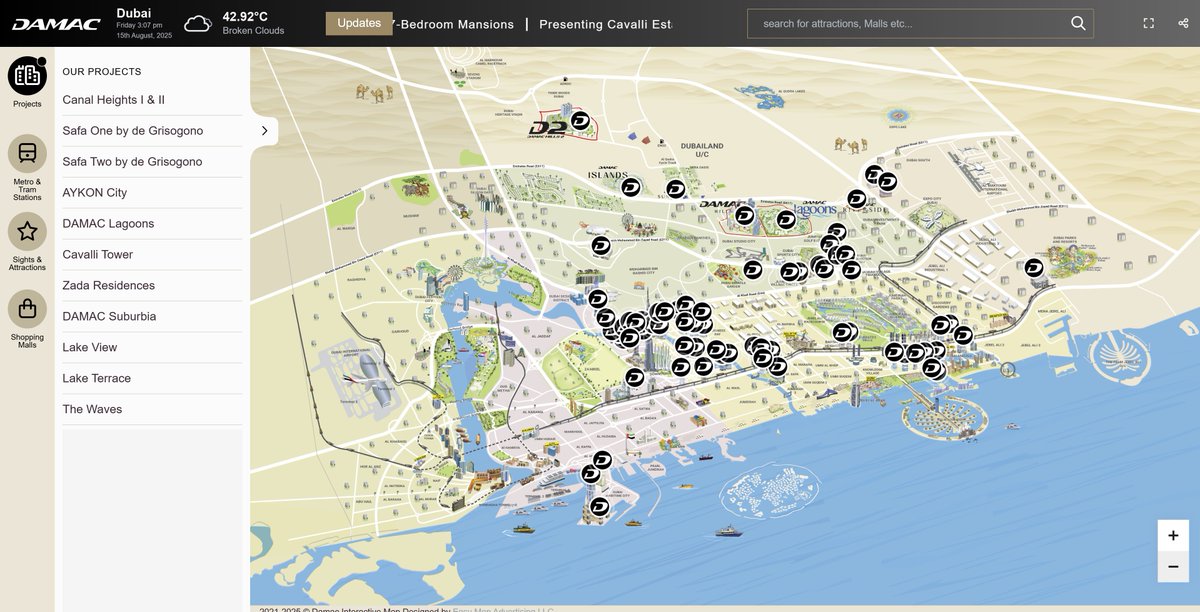This screenshot has height=612, width=1200.
Task: Zoom out on the map
Action: tap(1173, 566)
